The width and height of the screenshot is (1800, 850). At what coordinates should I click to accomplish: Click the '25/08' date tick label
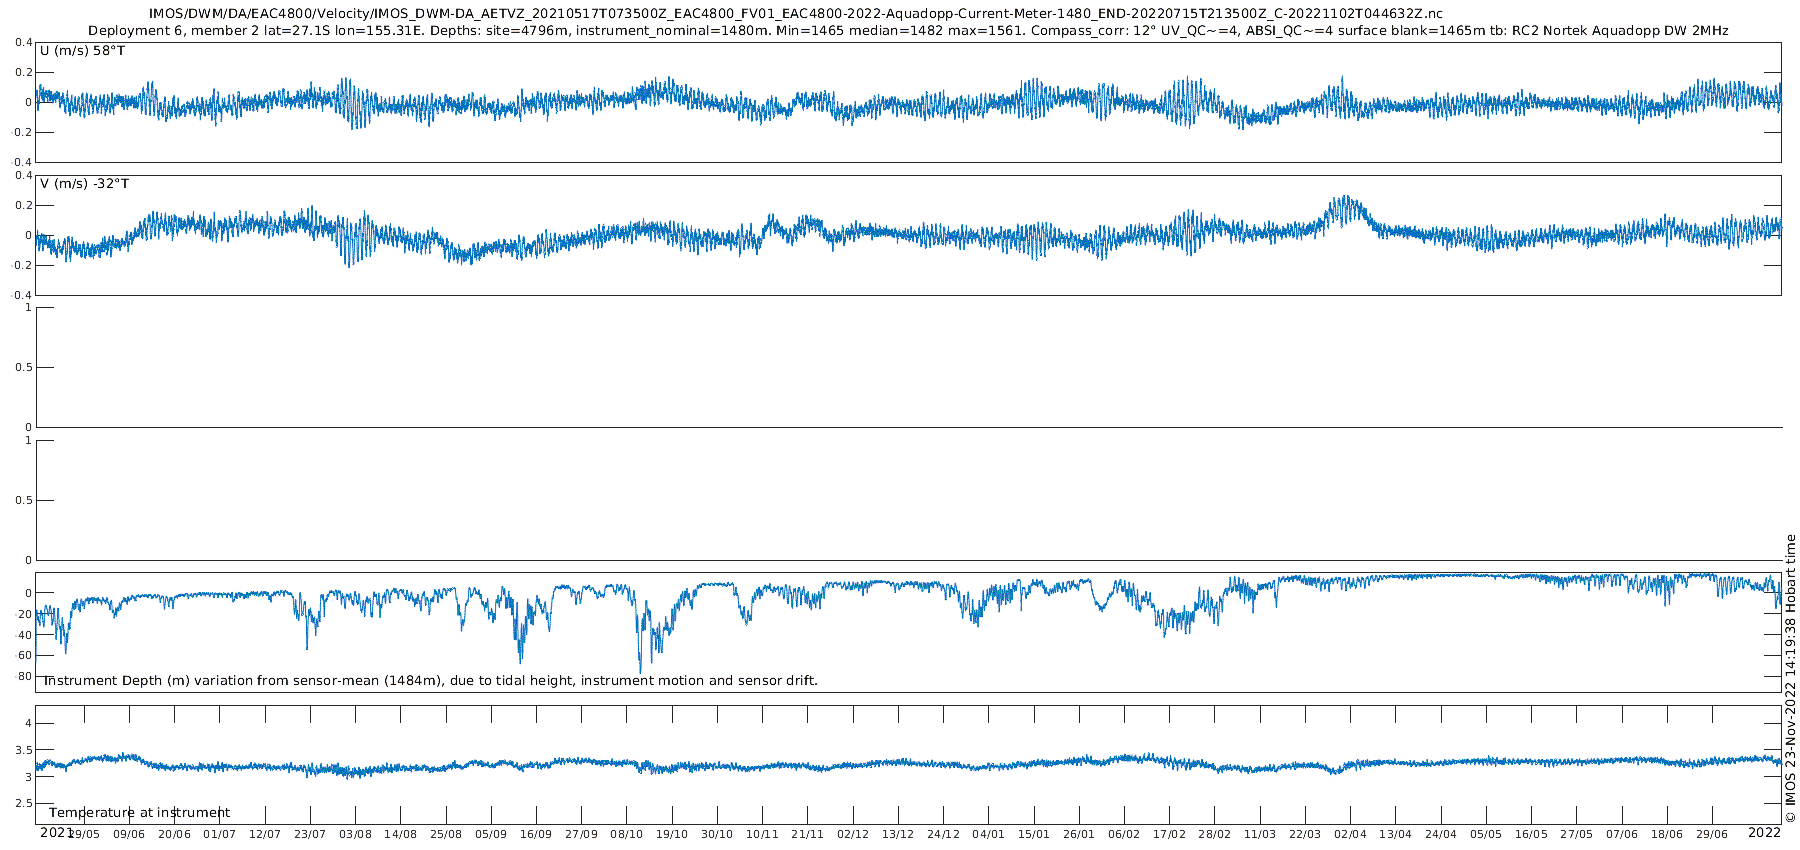(x=446, y=834)
